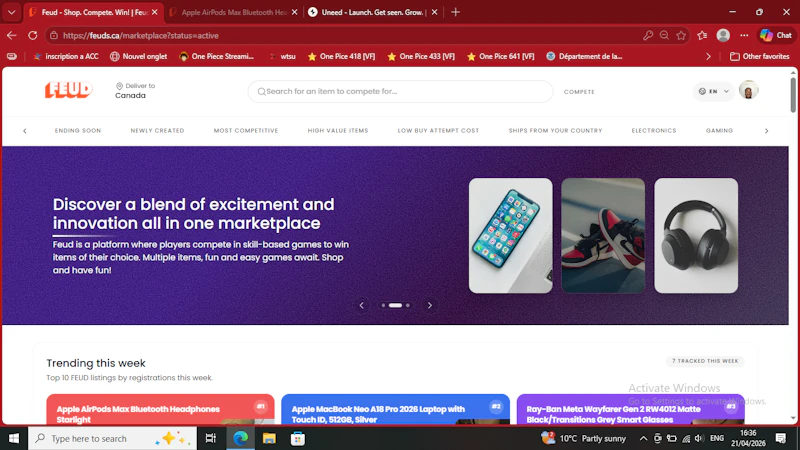Refresh the page with reload icon
This screenshot has height=450, width=800.
[x=33, y=35]
